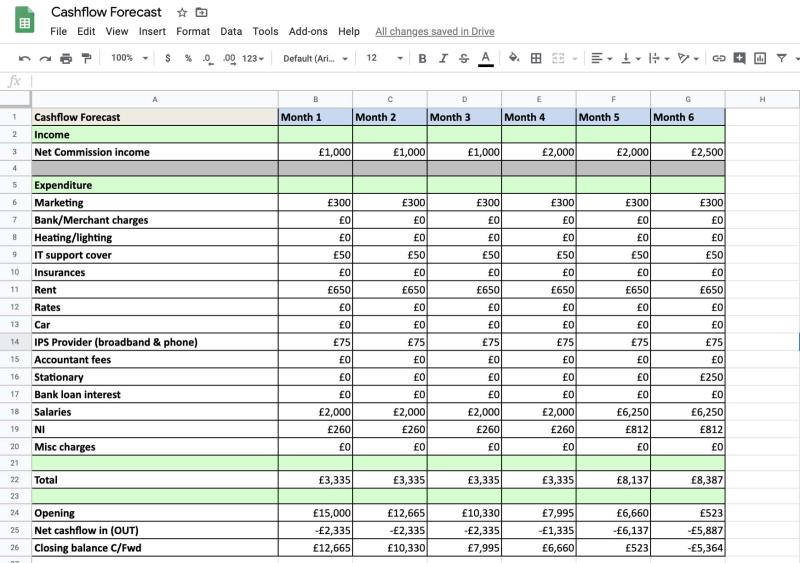Expand the merge cells dropdown arrow
The width and height of the screenshot is (800, 563).
click(574, 59)
